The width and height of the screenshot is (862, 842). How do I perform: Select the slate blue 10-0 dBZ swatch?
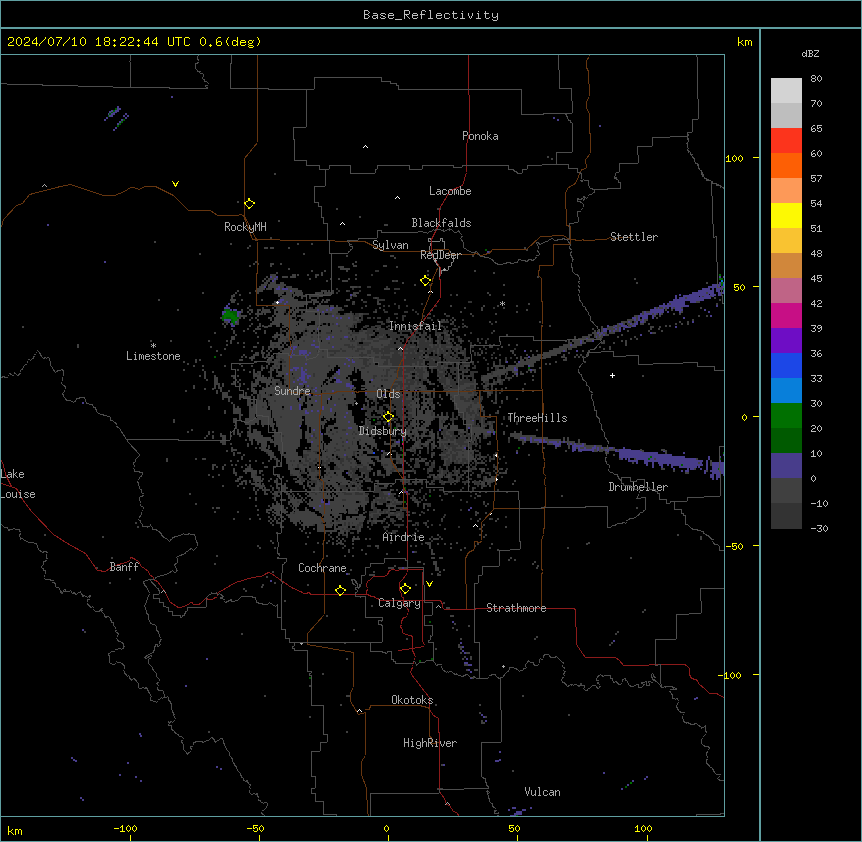786,466
